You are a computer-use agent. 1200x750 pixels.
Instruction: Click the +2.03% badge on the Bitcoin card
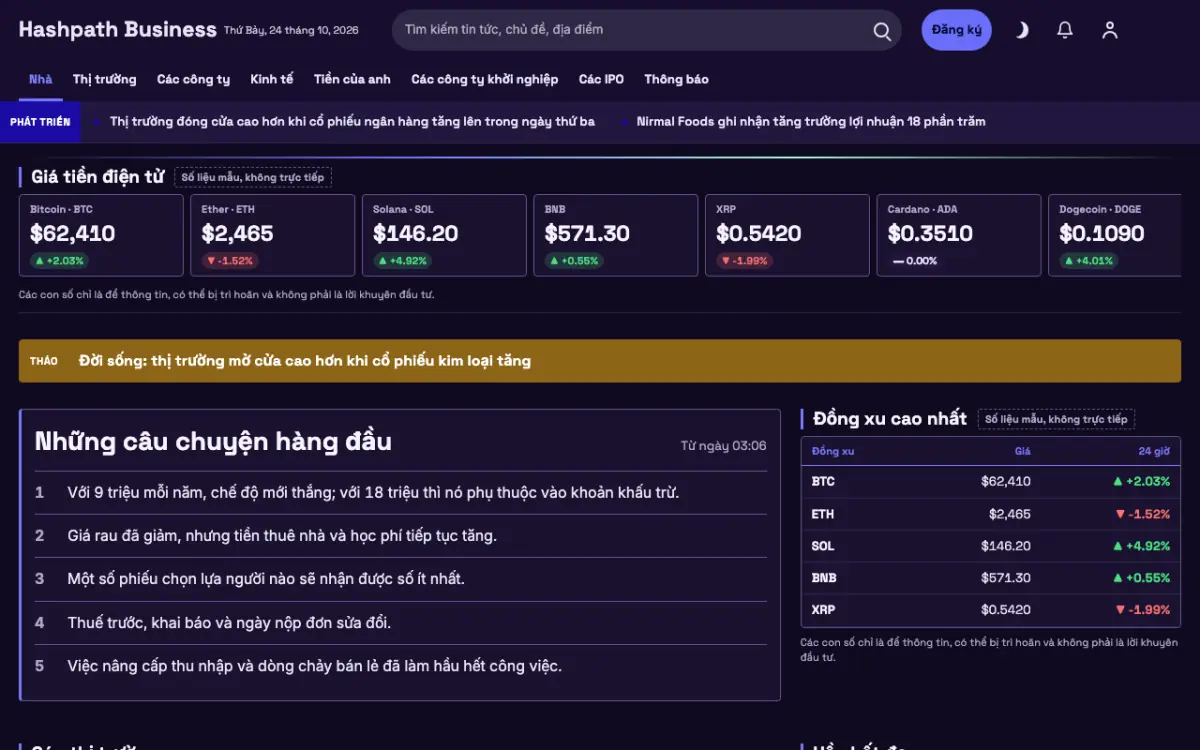(60, 260)
